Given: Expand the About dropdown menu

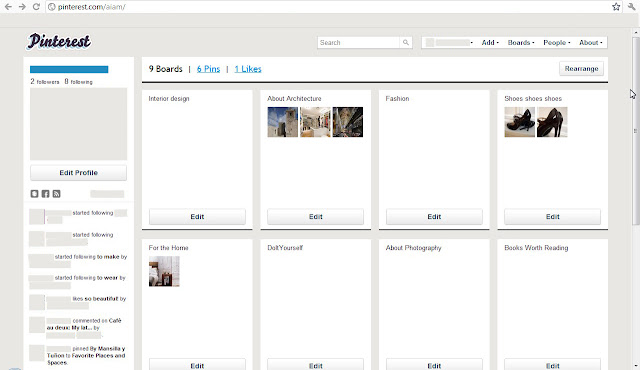Looking at the screenshot, I should click(x=591, y=42).
